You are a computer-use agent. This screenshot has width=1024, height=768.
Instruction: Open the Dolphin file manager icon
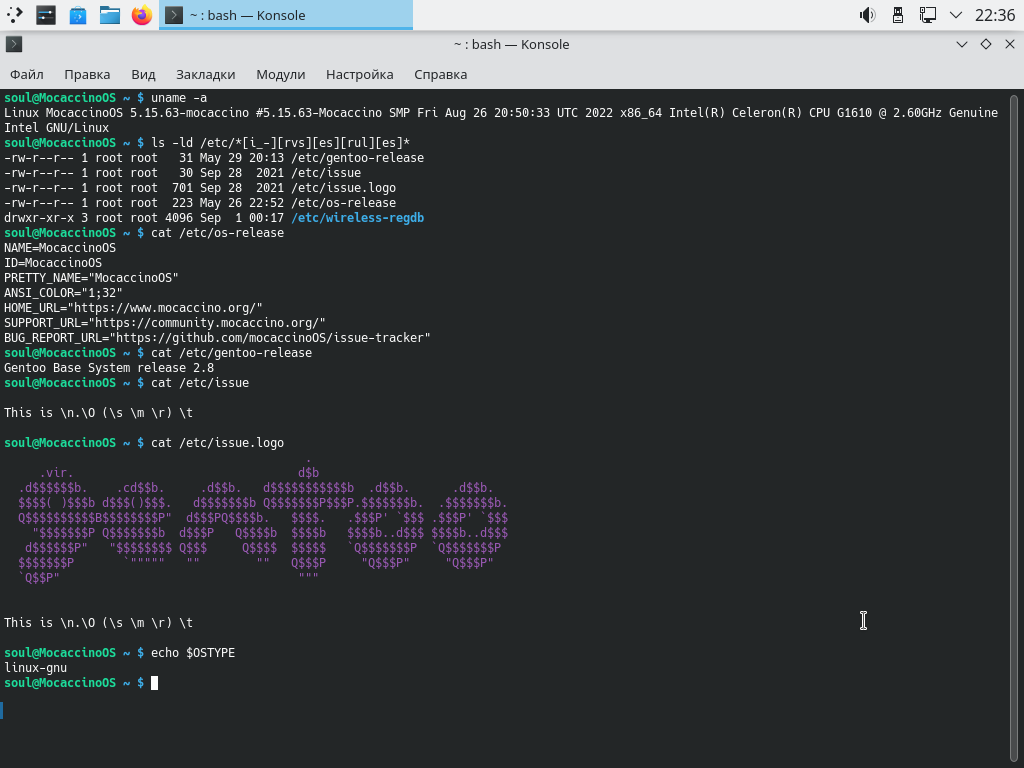click(x=110, y=14)
